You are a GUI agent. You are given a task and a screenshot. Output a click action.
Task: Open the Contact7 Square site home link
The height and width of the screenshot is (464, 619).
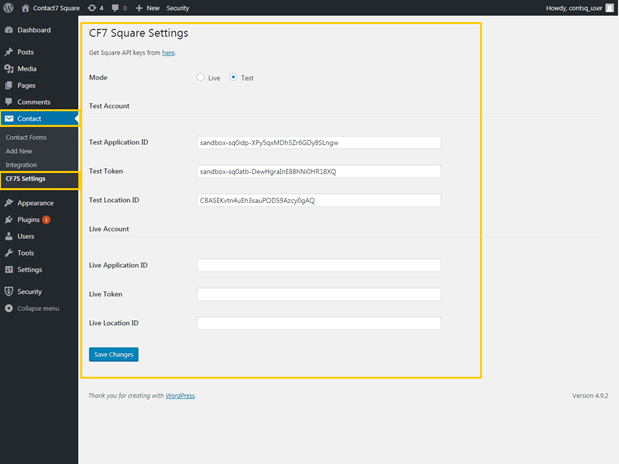coord(51,8)
